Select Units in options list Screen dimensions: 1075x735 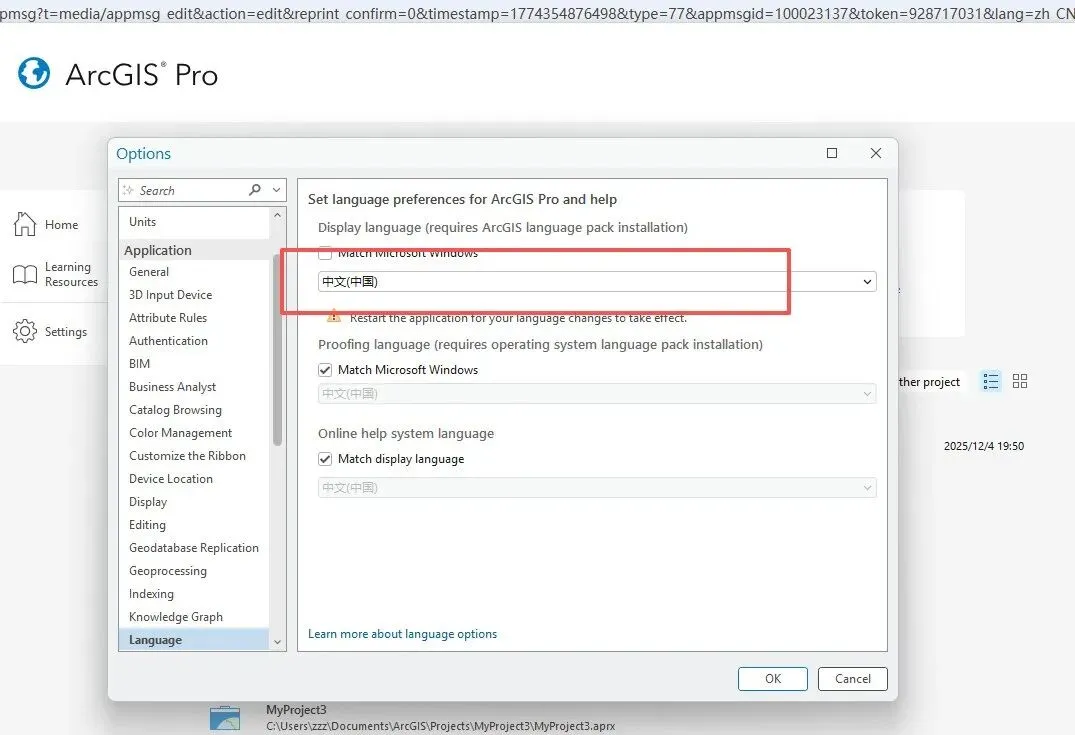(143, 222)
